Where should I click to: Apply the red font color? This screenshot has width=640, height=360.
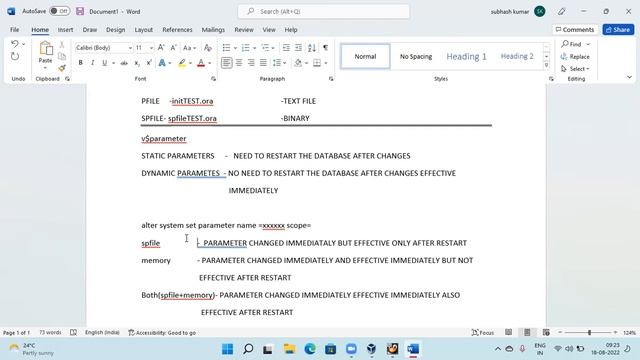click(x=201, y=63)
